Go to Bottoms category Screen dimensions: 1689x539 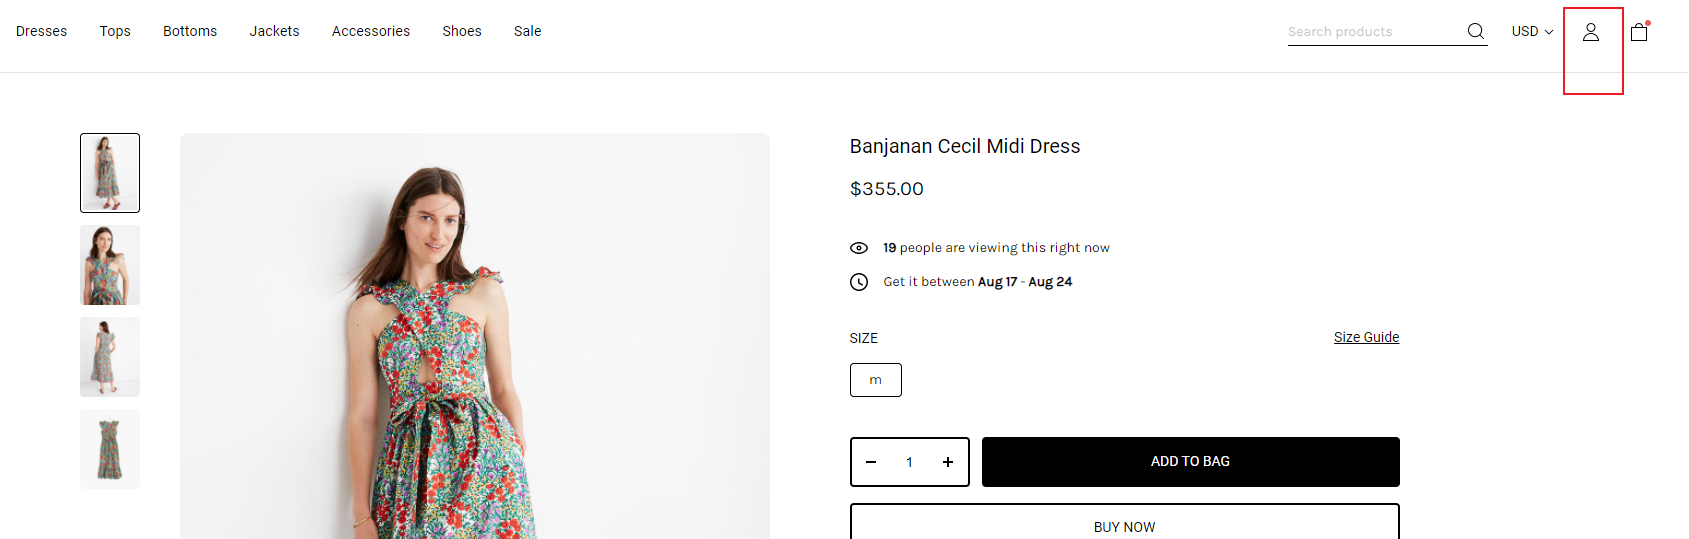coord(190,31)
